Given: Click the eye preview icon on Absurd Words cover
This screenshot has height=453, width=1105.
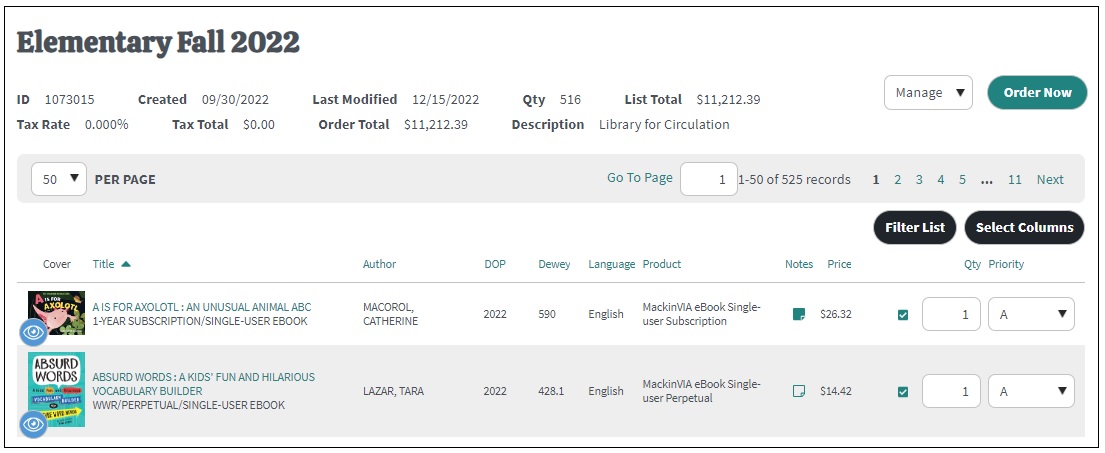Looking at the screenshot, I should [33, 424].
